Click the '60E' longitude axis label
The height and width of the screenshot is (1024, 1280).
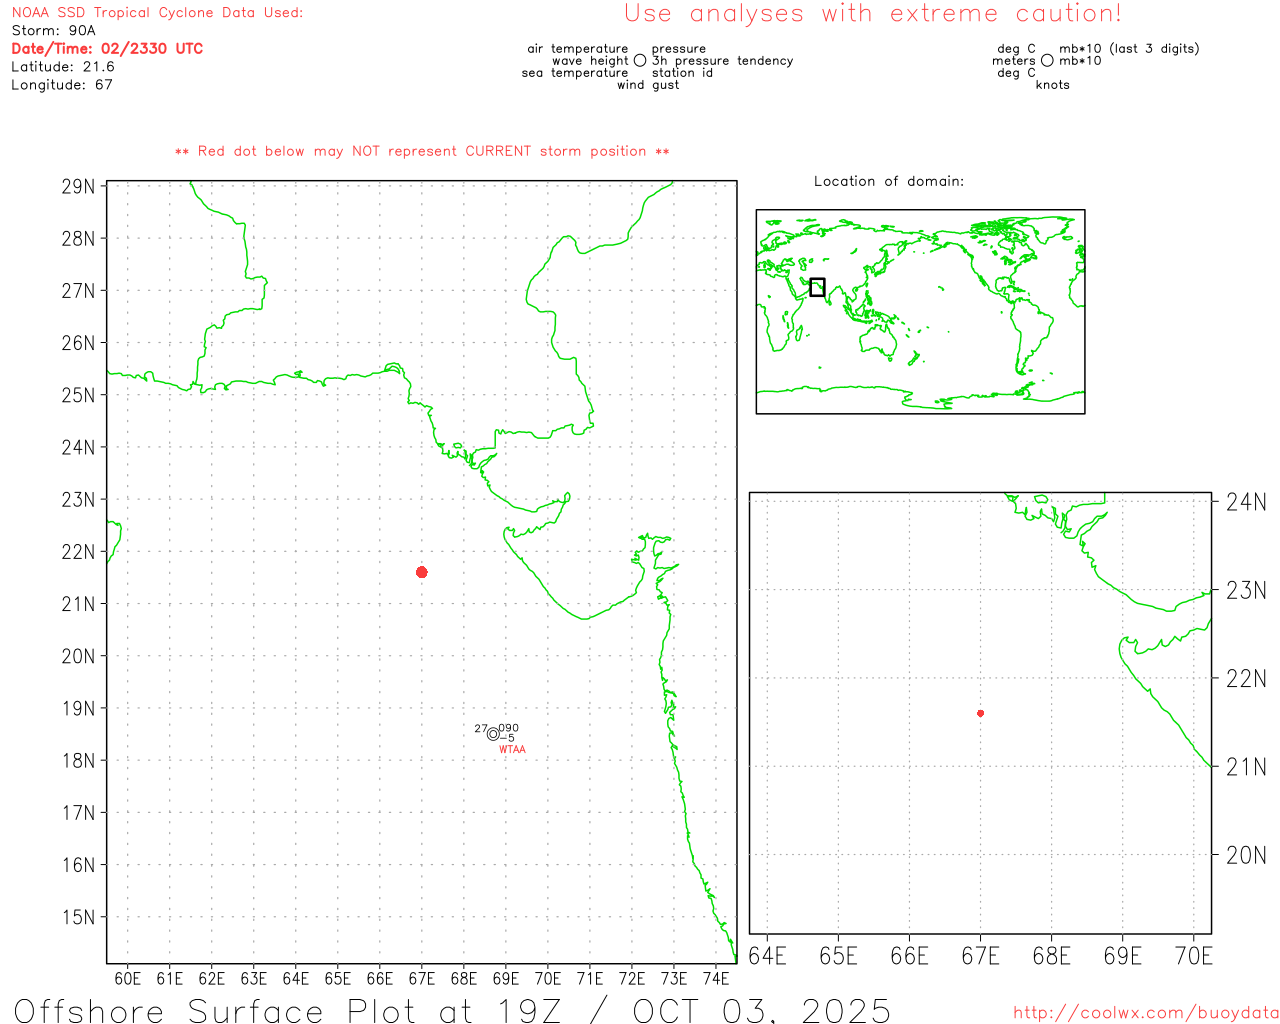[x=128, y=978]
